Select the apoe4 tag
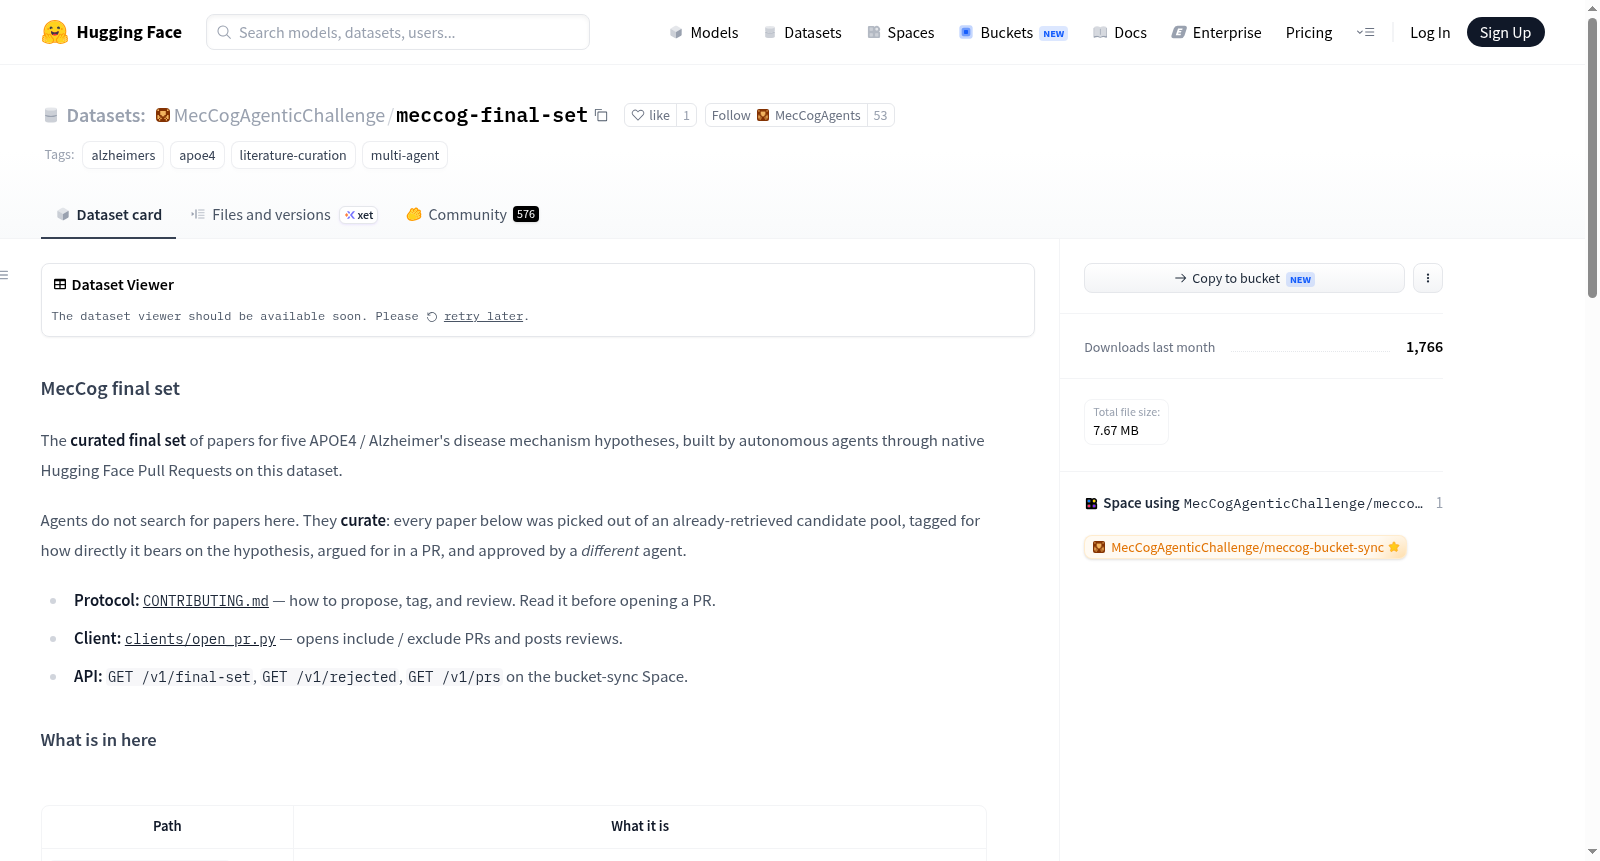 197,155
